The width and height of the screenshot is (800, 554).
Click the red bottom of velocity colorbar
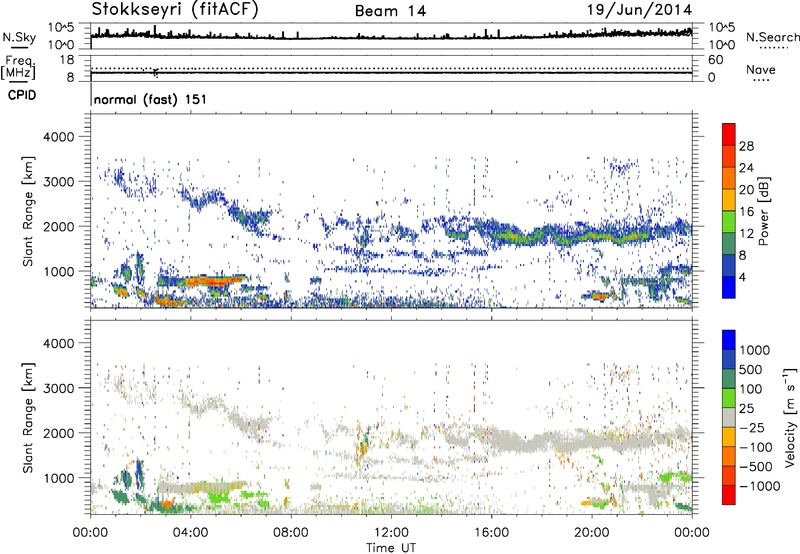pos(729,495)
